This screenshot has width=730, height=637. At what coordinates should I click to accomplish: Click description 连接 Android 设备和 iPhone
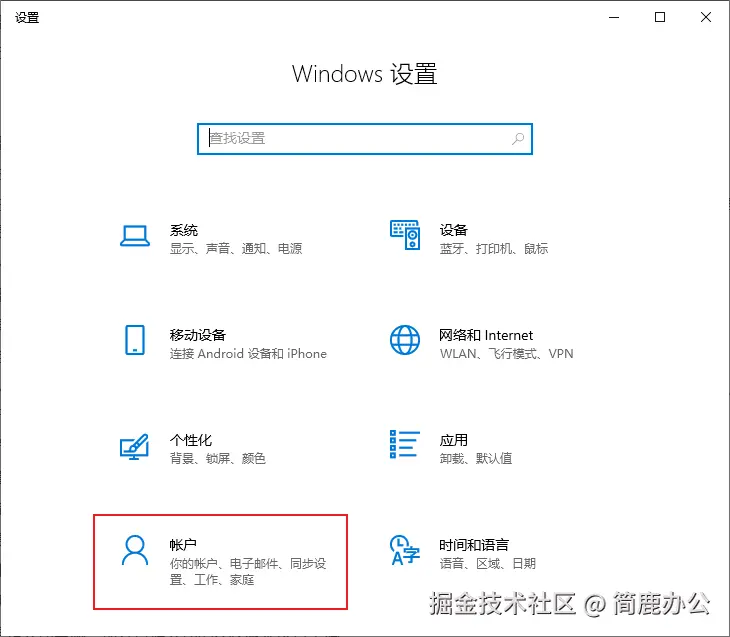(x=248, y=353)
